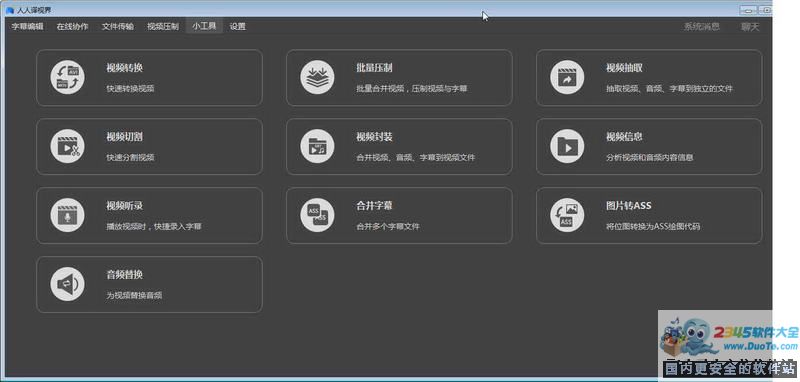This screenshot has height=382, width=800.
Task: Click the 音频替换 speaker icon
Action: [68, 284]
